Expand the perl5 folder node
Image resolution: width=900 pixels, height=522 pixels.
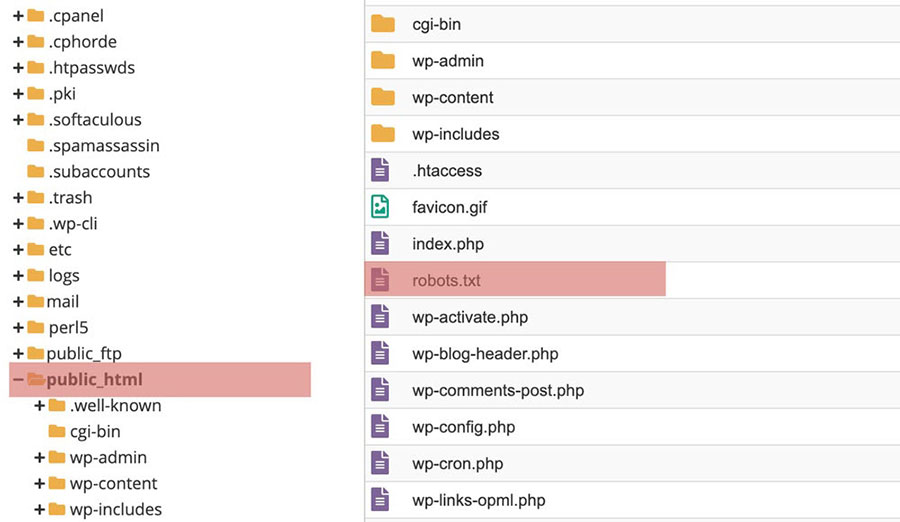[x=18, y=327]
